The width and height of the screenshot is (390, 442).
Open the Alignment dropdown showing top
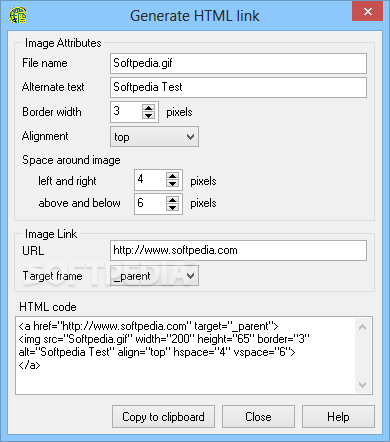point(154,137)
